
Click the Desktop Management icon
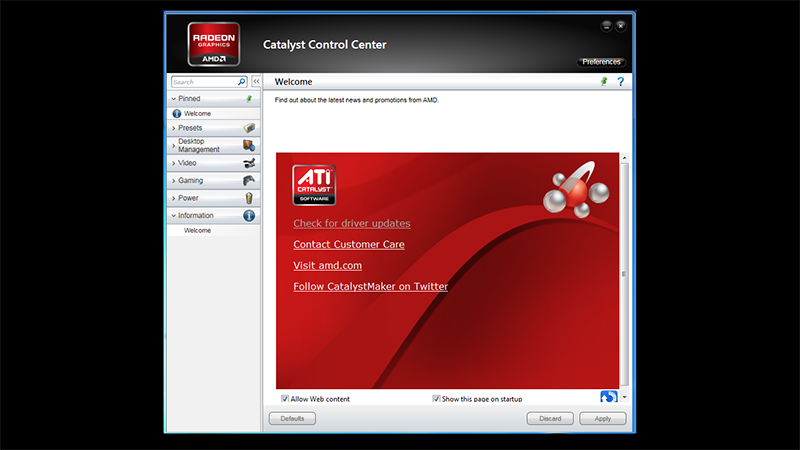[249, 145]
